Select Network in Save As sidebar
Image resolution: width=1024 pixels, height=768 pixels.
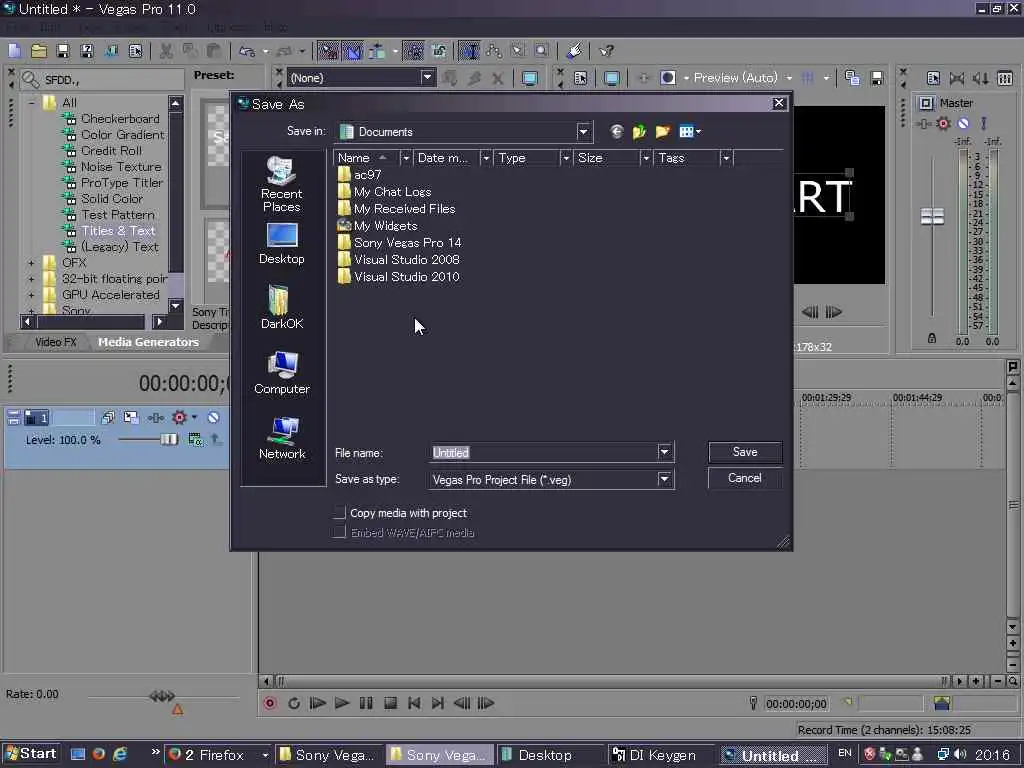[x=281, y=438]
